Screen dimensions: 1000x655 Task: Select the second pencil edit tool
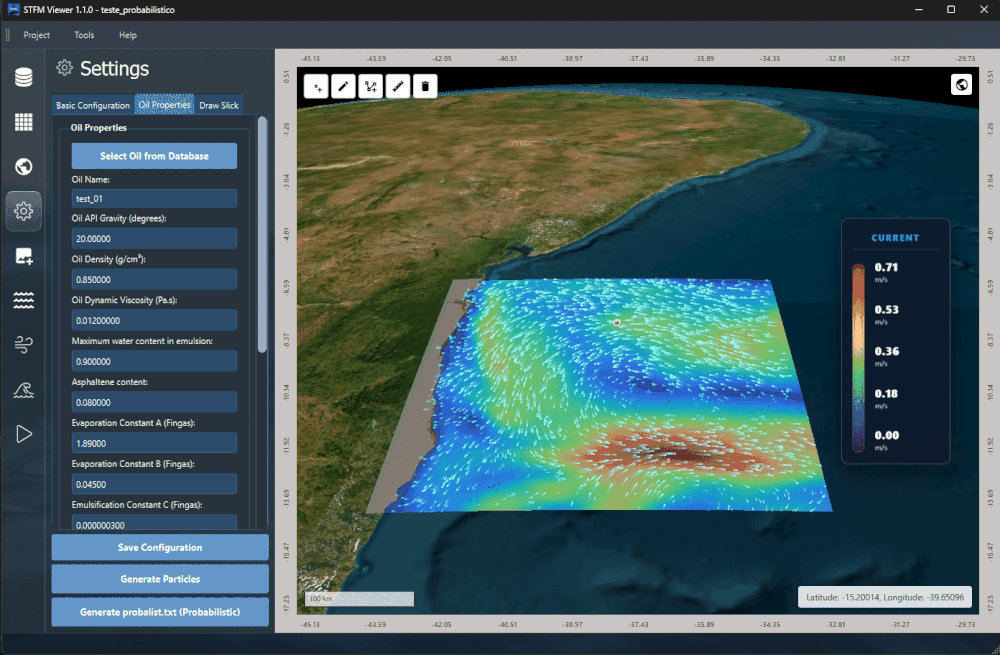[x=398, y=86]
